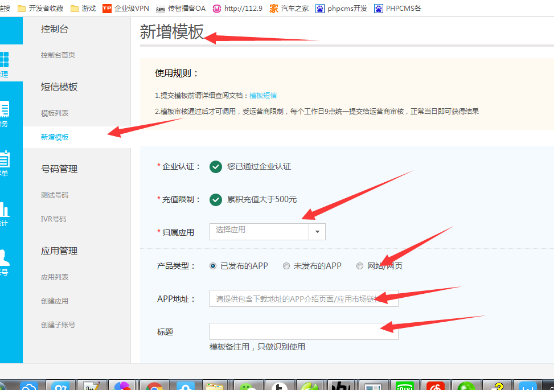The height and width of the screenshot is (390, 554).
Task: Open the blue 模板规范 documentation link
Action: point(263,95)
